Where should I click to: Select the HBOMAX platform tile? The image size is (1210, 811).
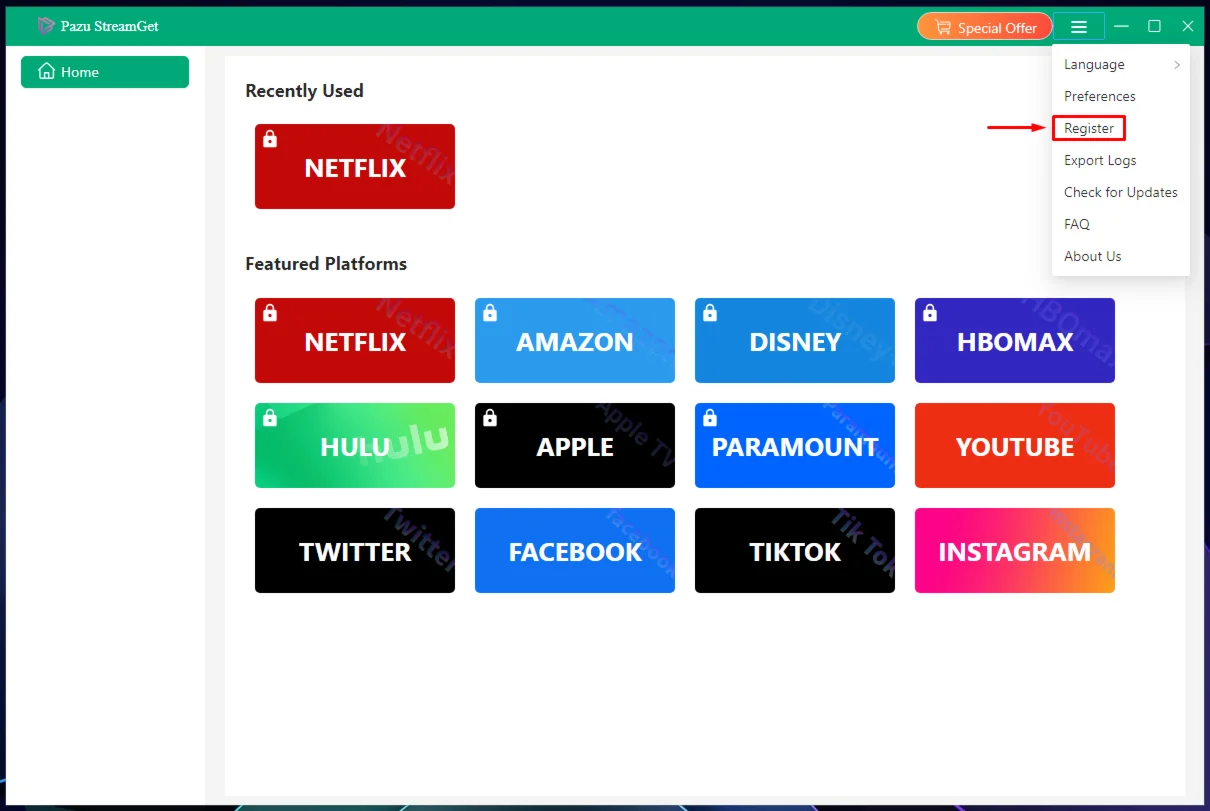pyautogui.click(x=1015, y=341)
